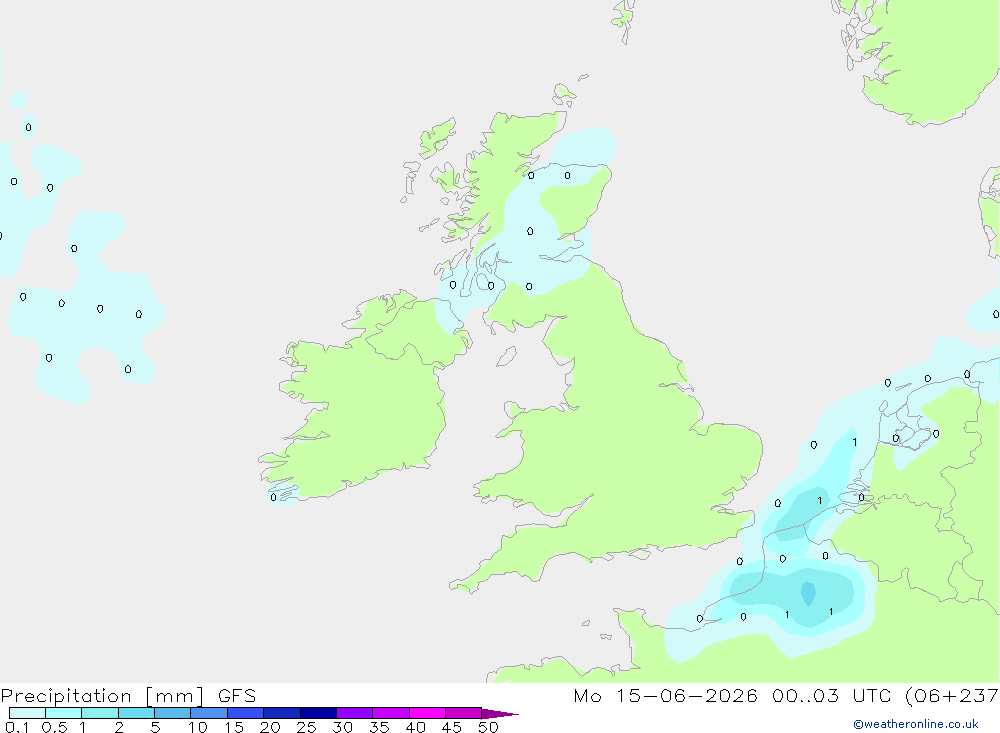The width and height of the screenshot is (1000, 733).
Task: Click the 'Mo 15-06-2026' date text
Action: tap(666, 696)
